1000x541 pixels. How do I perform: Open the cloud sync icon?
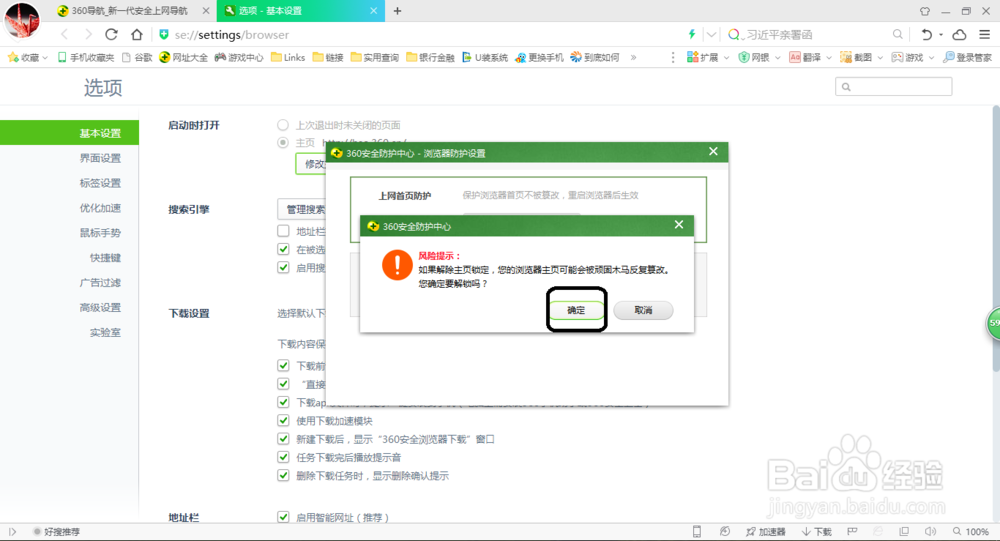click(959, 34)
